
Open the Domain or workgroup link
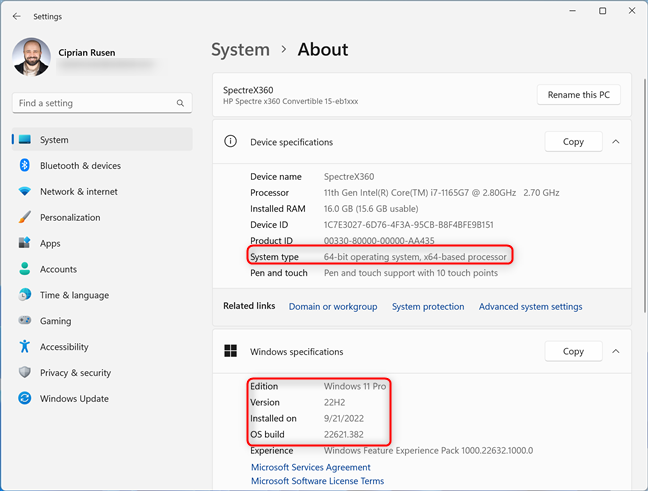pos(332,307)
